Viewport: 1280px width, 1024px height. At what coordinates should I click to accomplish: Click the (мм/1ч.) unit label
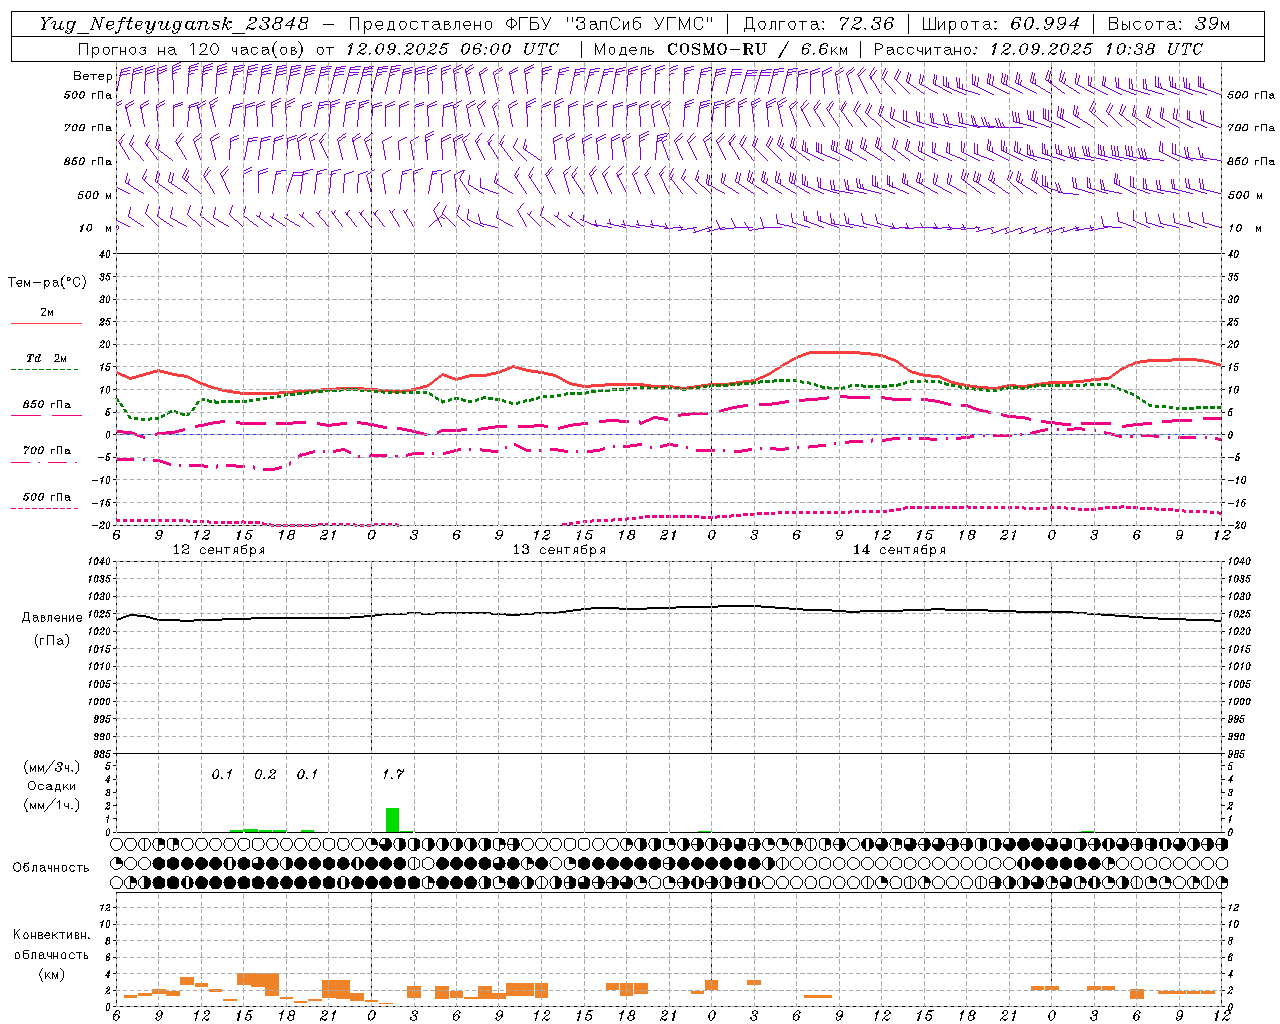[52, 805]
